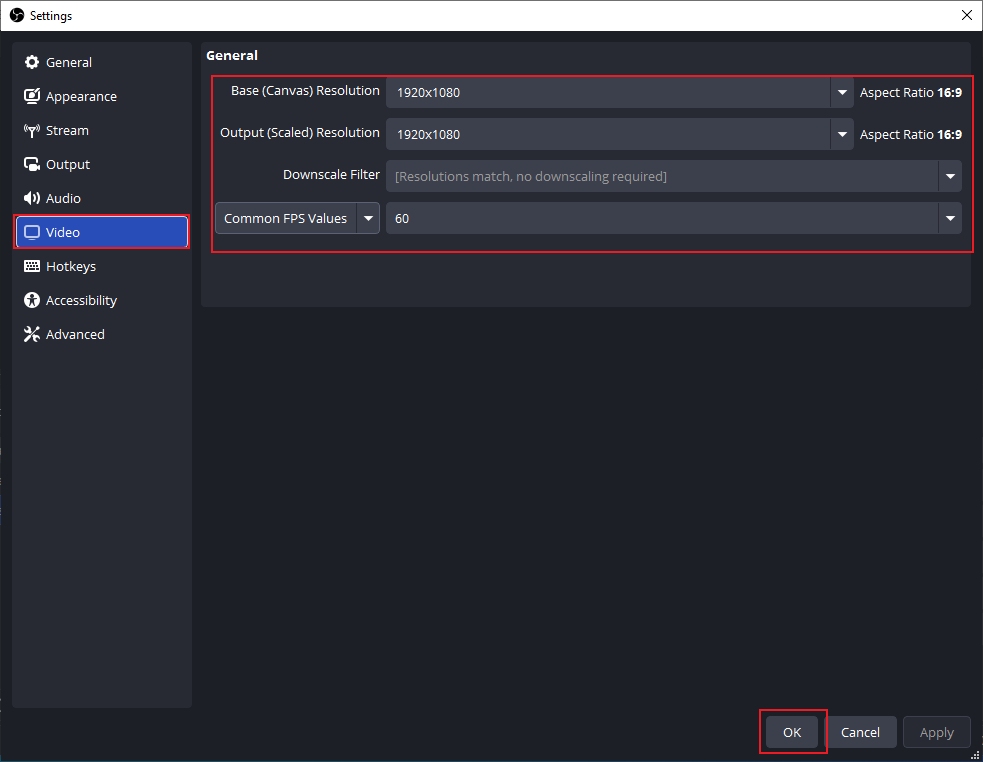Dismiss the dialog with Cancel
Viewport: 983px width, 762px height.
pos(861,732)
